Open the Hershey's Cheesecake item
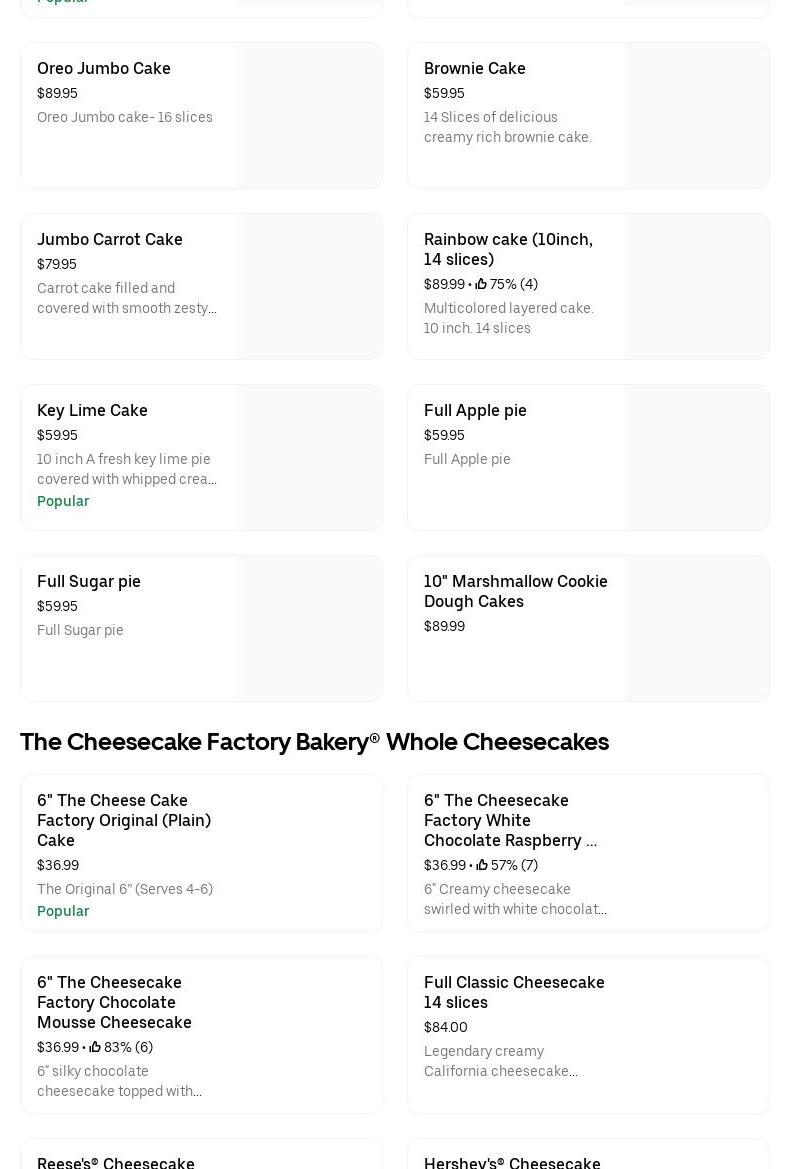 (512, 1160)
